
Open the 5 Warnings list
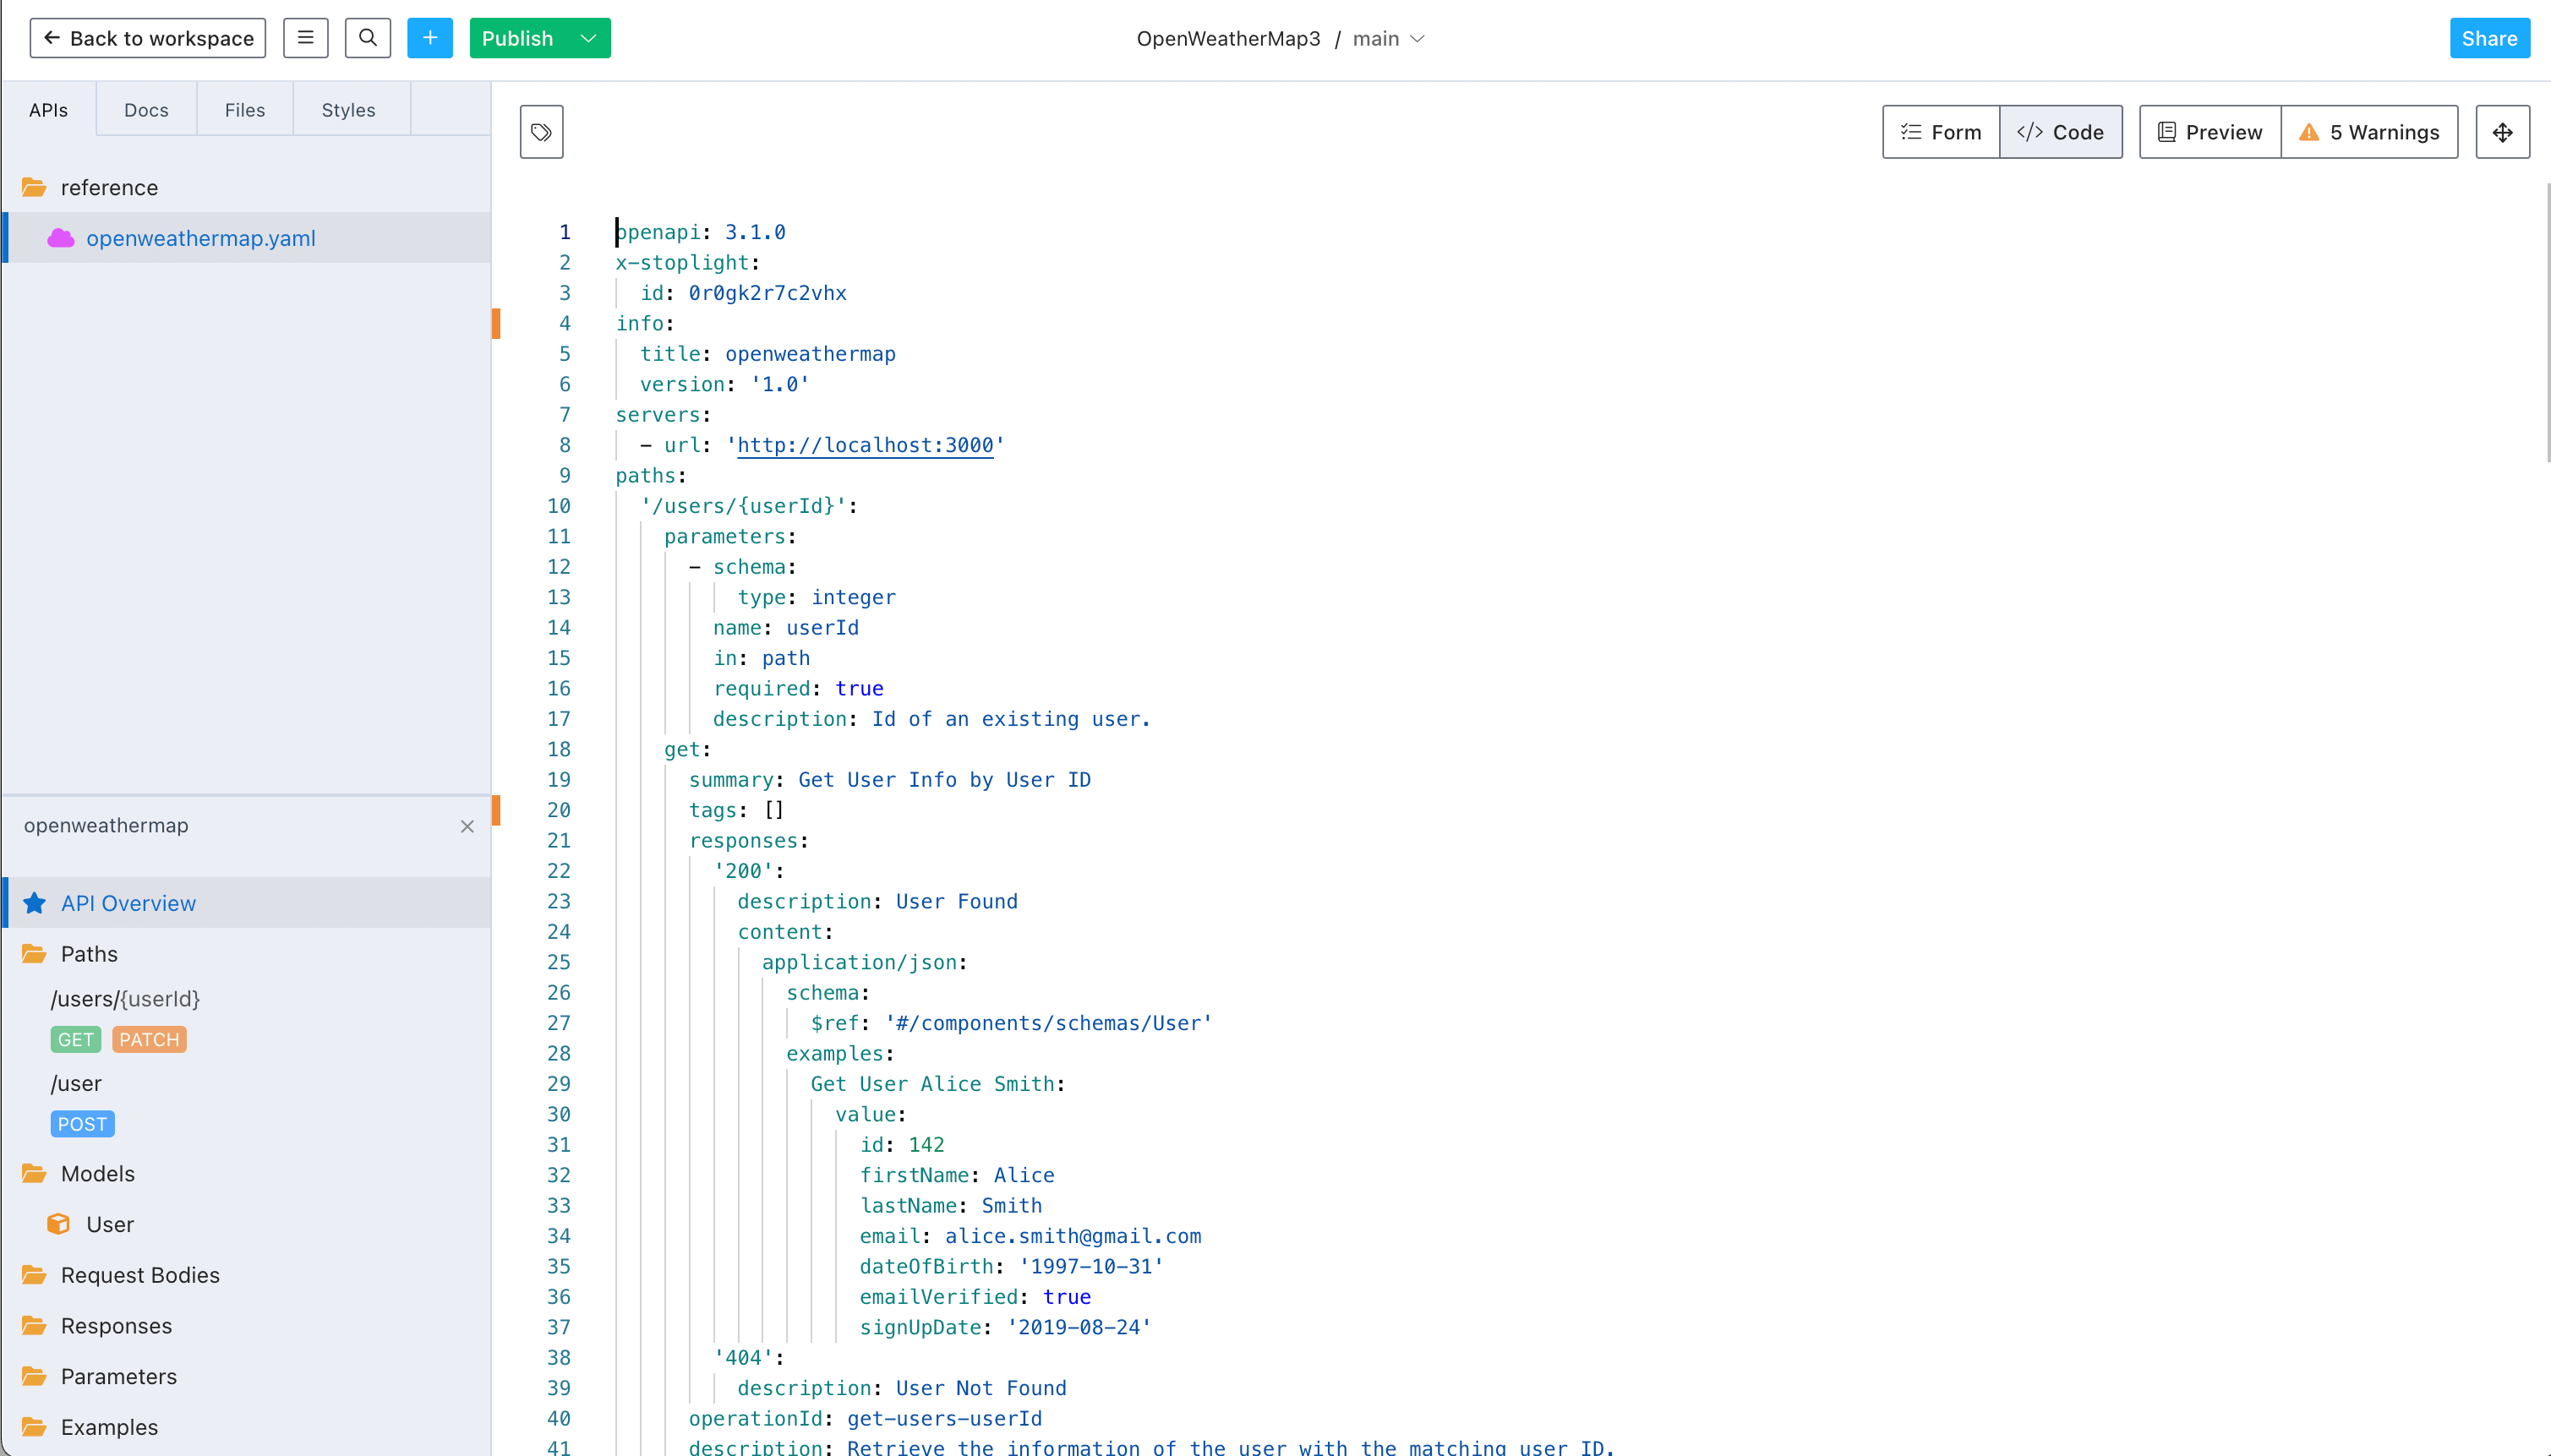2369,132
